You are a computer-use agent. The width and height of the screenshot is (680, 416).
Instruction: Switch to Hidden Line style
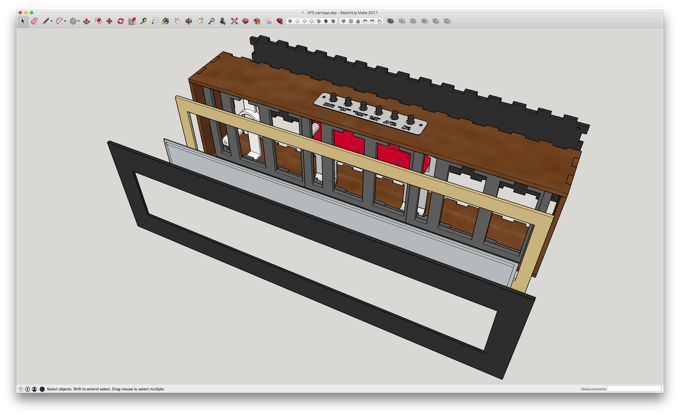pyautogui.click(x=312, y=21)
